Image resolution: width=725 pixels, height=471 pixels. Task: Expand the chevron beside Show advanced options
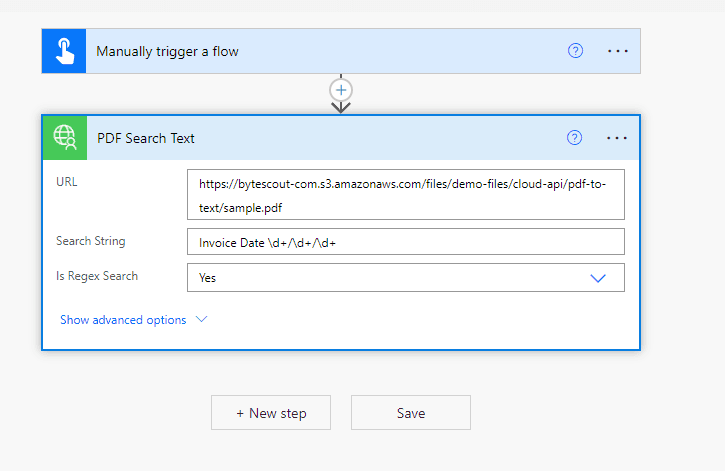[x=201, y=320]
